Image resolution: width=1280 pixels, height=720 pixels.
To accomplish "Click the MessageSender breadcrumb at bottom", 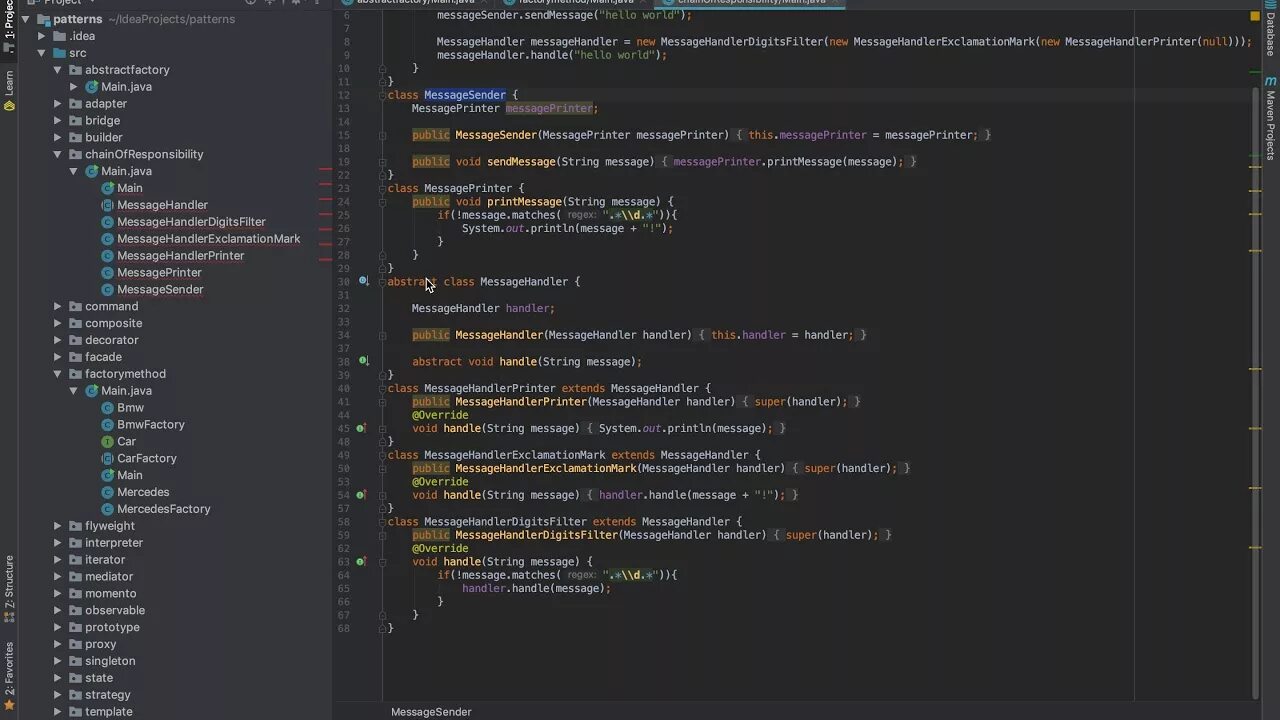I will pos(431,712).
